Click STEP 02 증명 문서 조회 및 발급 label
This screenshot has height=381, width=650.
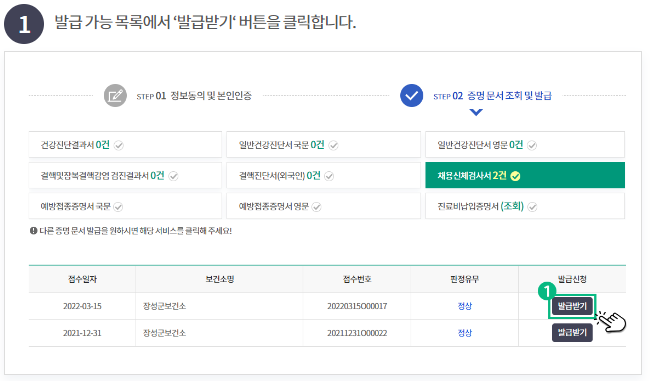coord(492,96)
